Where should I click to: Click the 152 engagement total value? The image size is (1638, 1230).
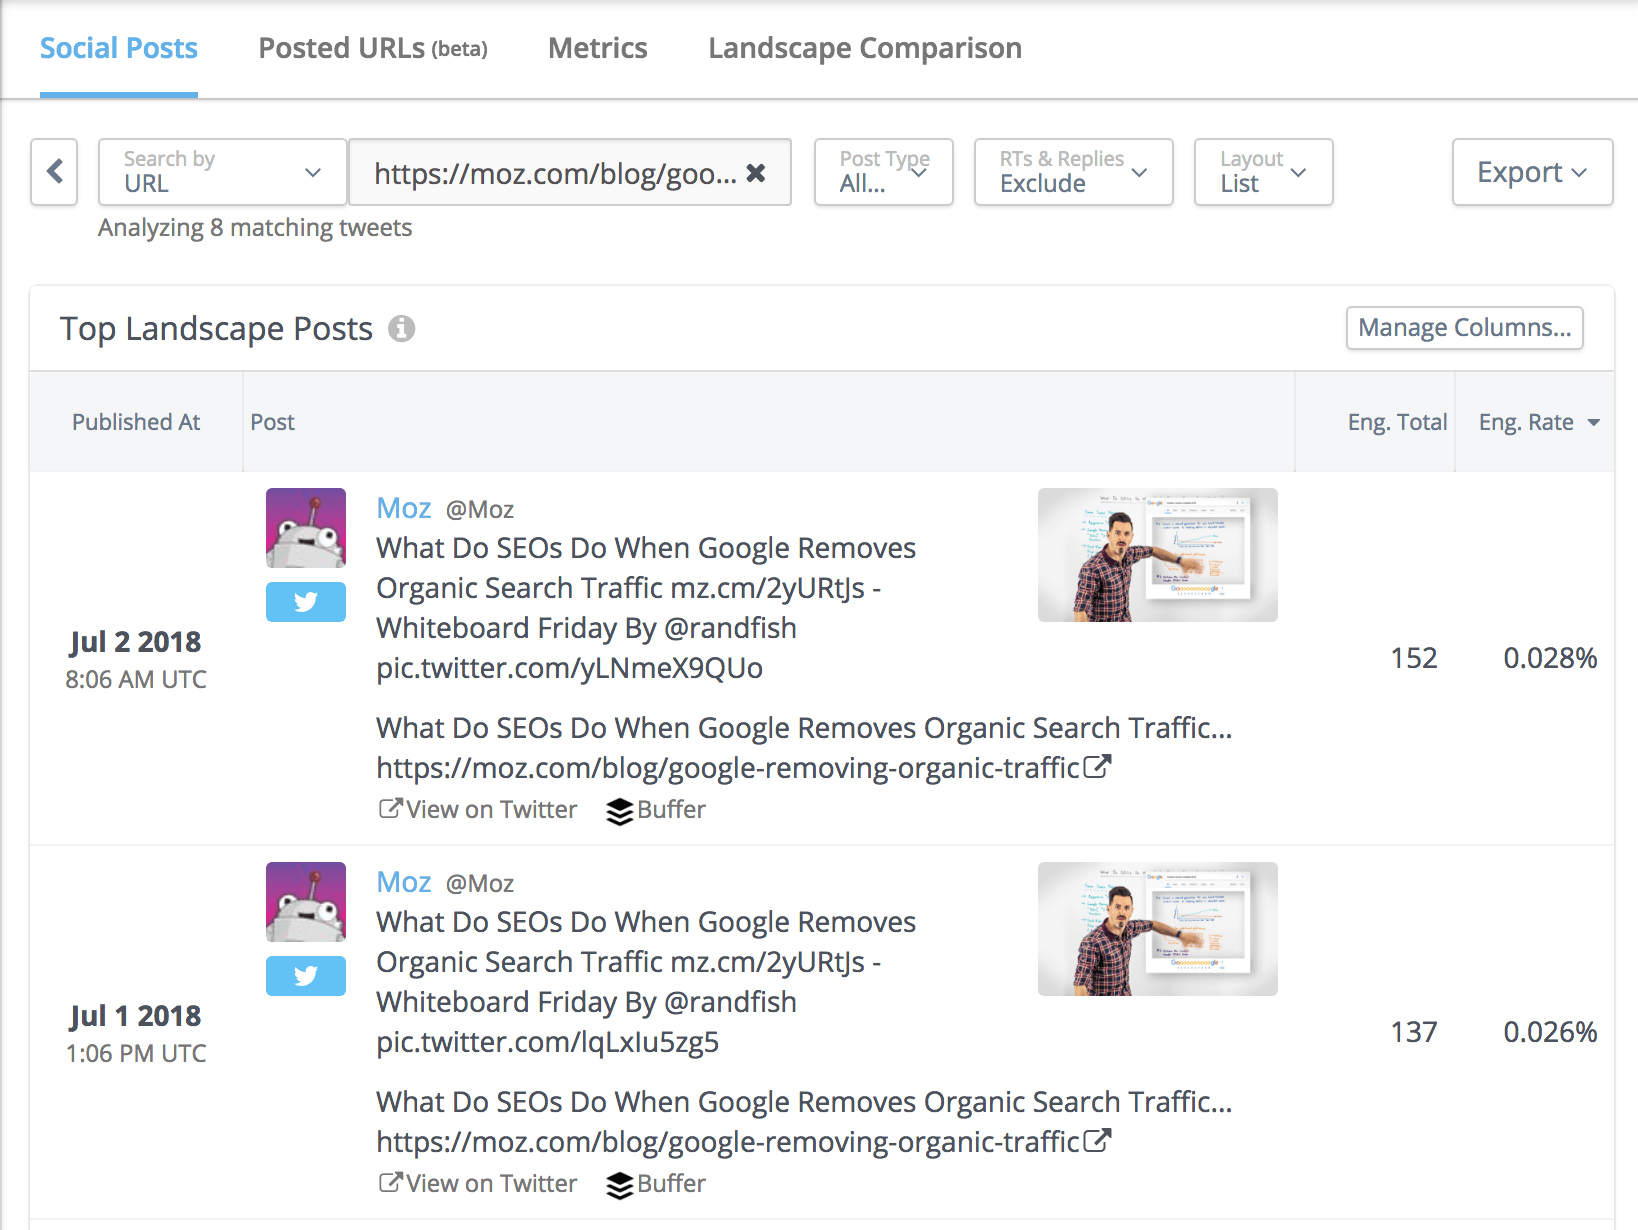tap(1414, 658)
